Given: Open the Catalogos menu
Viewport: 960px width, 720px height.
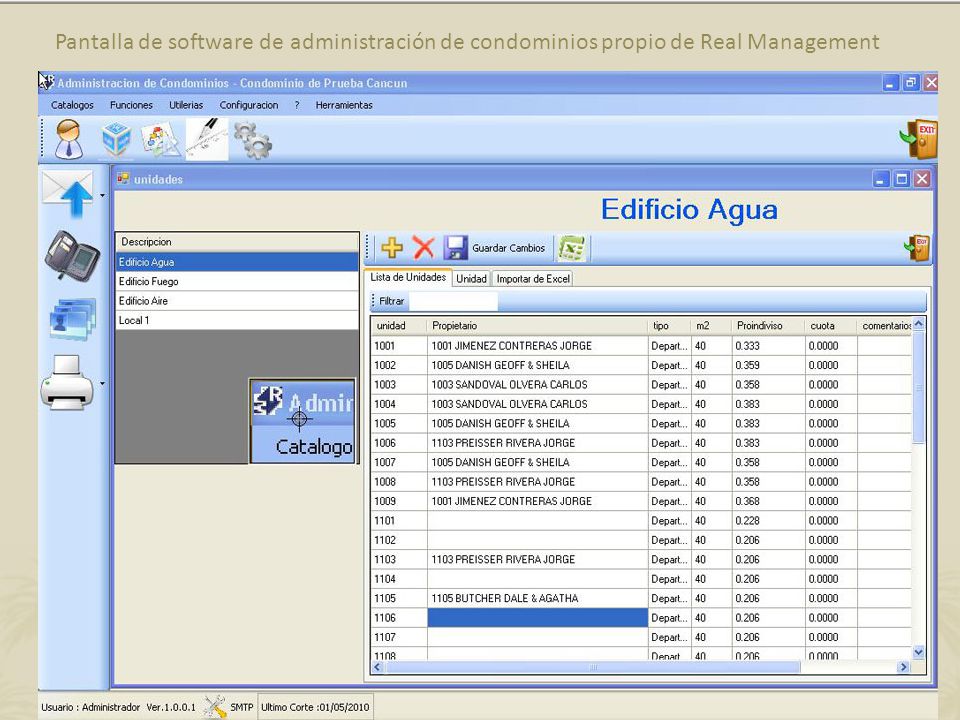Looking at the screenshot, I should pyautogui.click(x=72, y=105).
